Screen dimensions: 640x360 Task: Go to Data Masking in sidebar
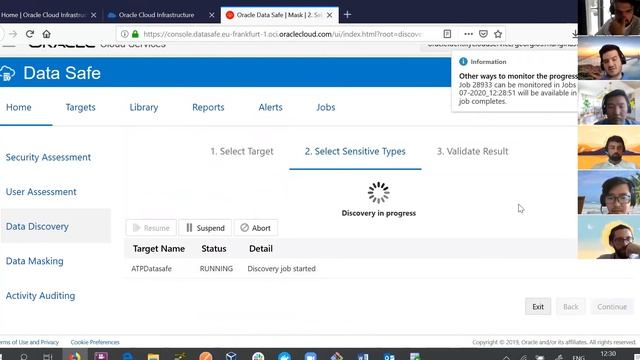(x=35, y=261)
